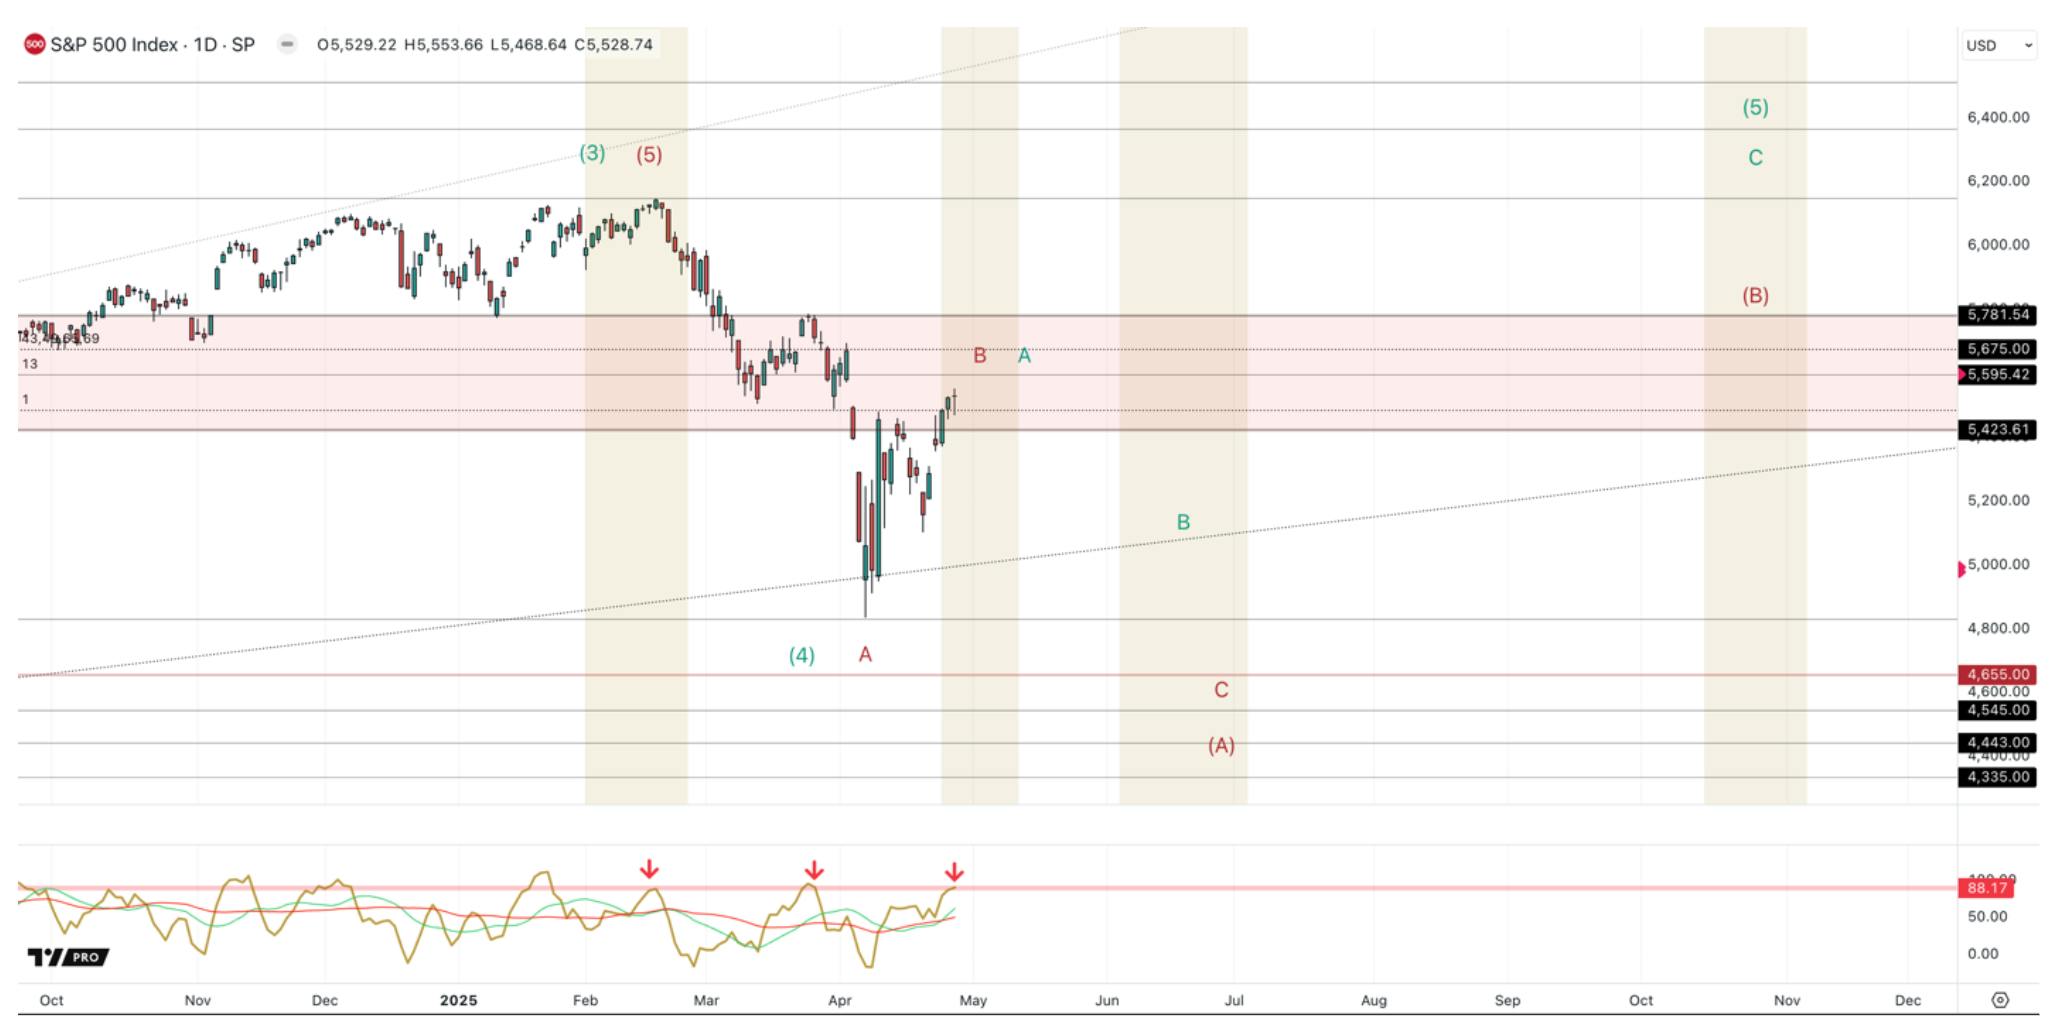Click the 5,595.42 price level tag
The width and height of the screenshot is (2056, 1028).
1998,375
